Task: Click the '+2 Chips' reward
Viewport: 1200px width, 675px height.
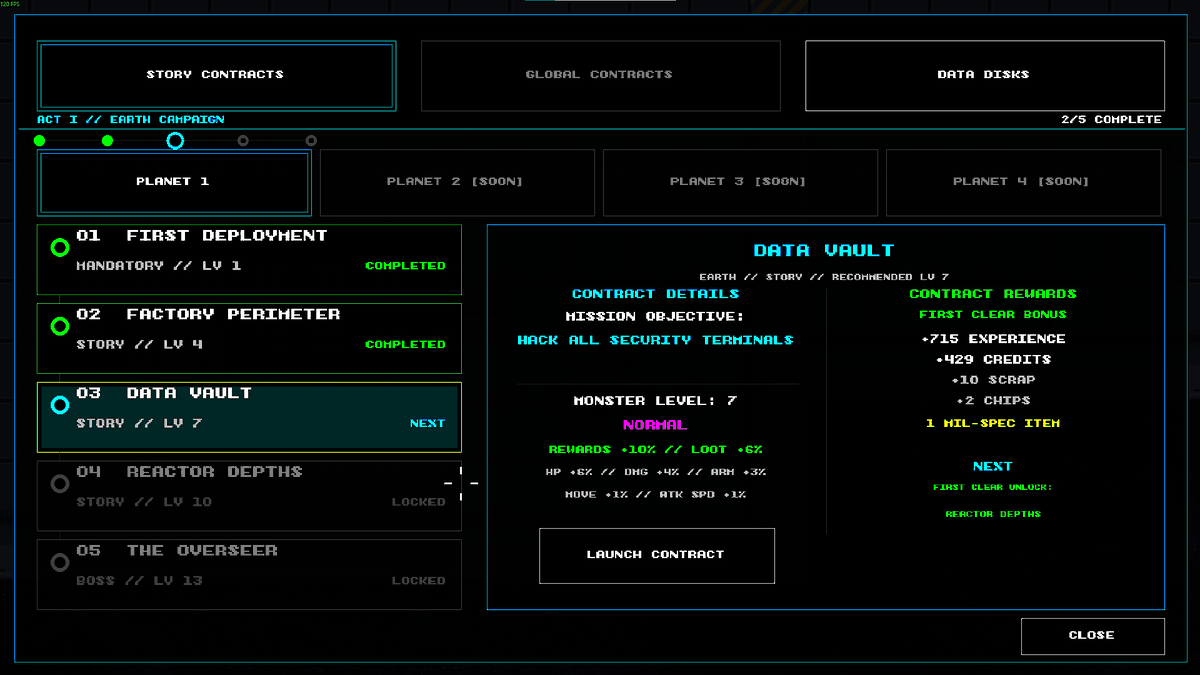Action: pos(993,402)
